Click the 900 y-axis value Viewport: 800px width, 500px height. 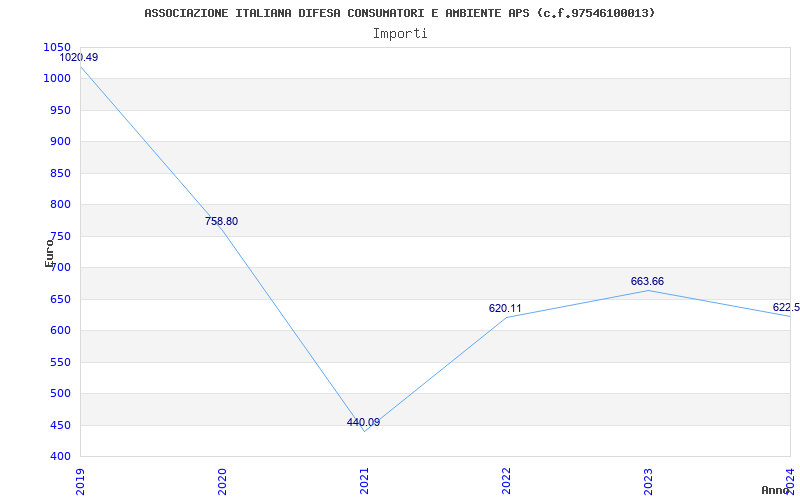pos(60,142)
